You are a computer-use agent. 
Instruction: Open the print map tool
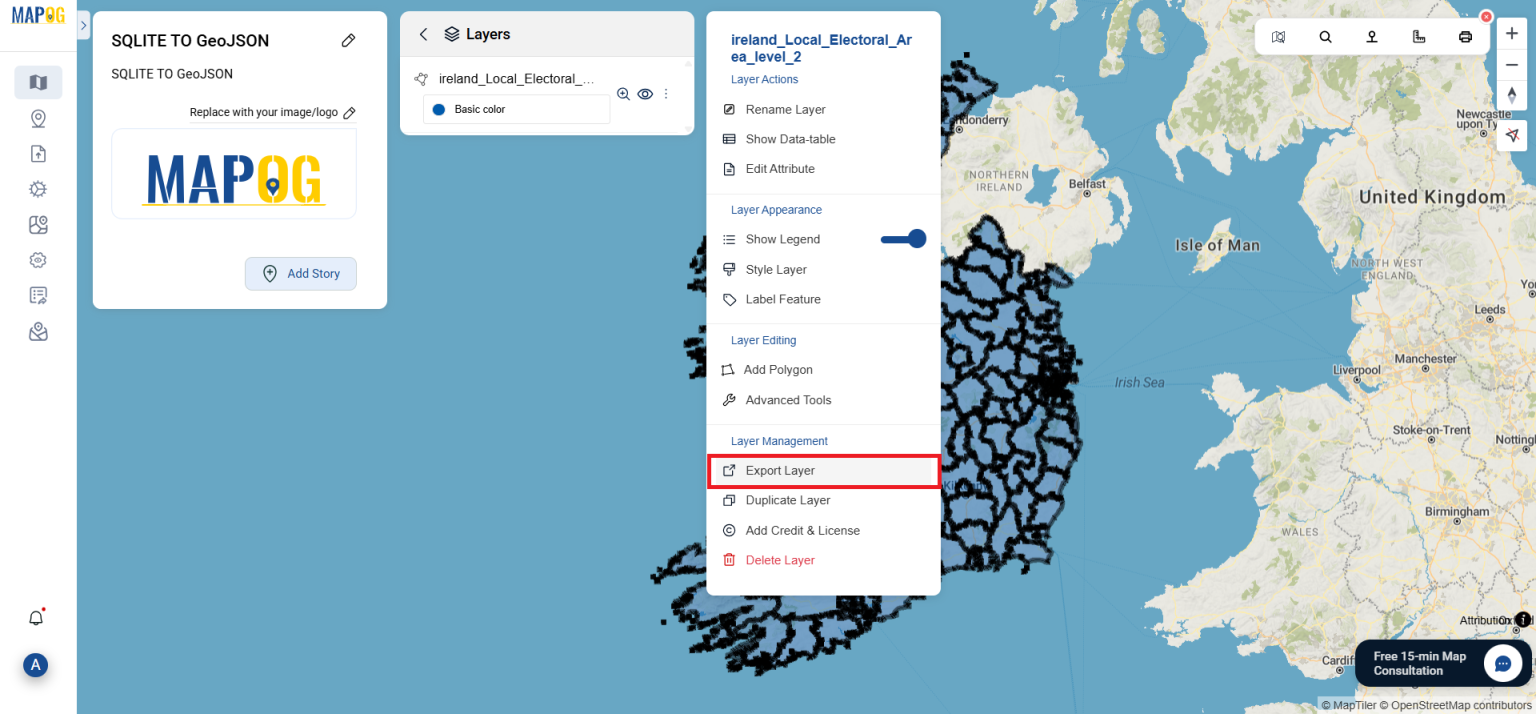point(1465,37)
